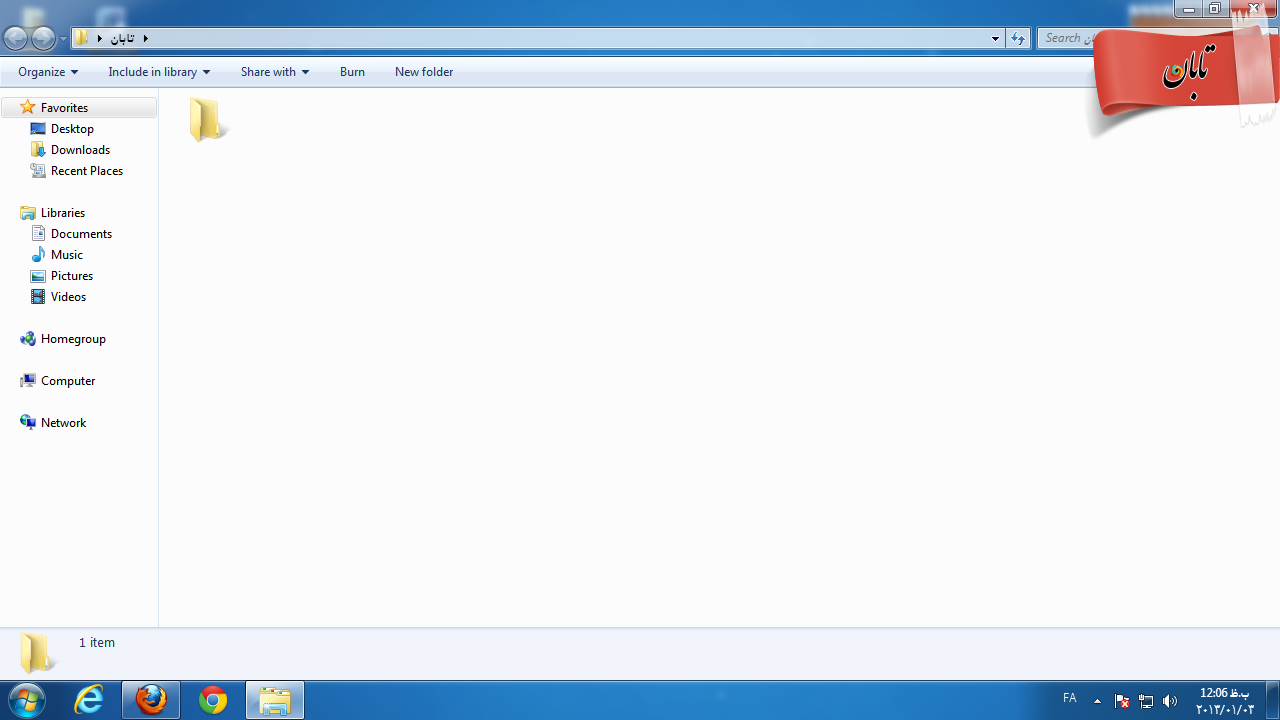The width and height of the screenshot is (1280, 720).
Task: Click the volume speaker tray icon
Action: tap(1170, 701)
